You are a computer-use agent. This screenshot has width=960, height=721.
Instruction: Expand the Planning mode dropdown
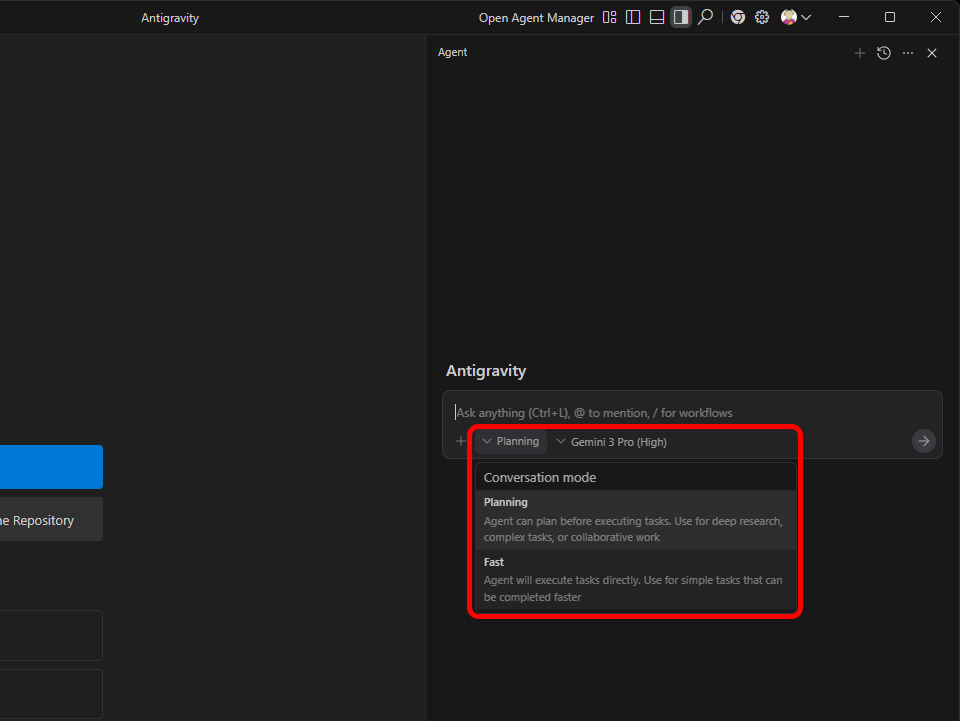tap(511, 441)
